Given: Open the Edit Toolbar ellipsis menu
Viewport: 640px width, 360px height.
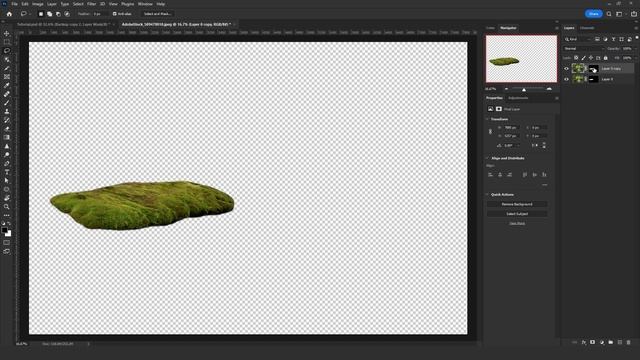Looking at the screenshot, I should pos(7,215).
